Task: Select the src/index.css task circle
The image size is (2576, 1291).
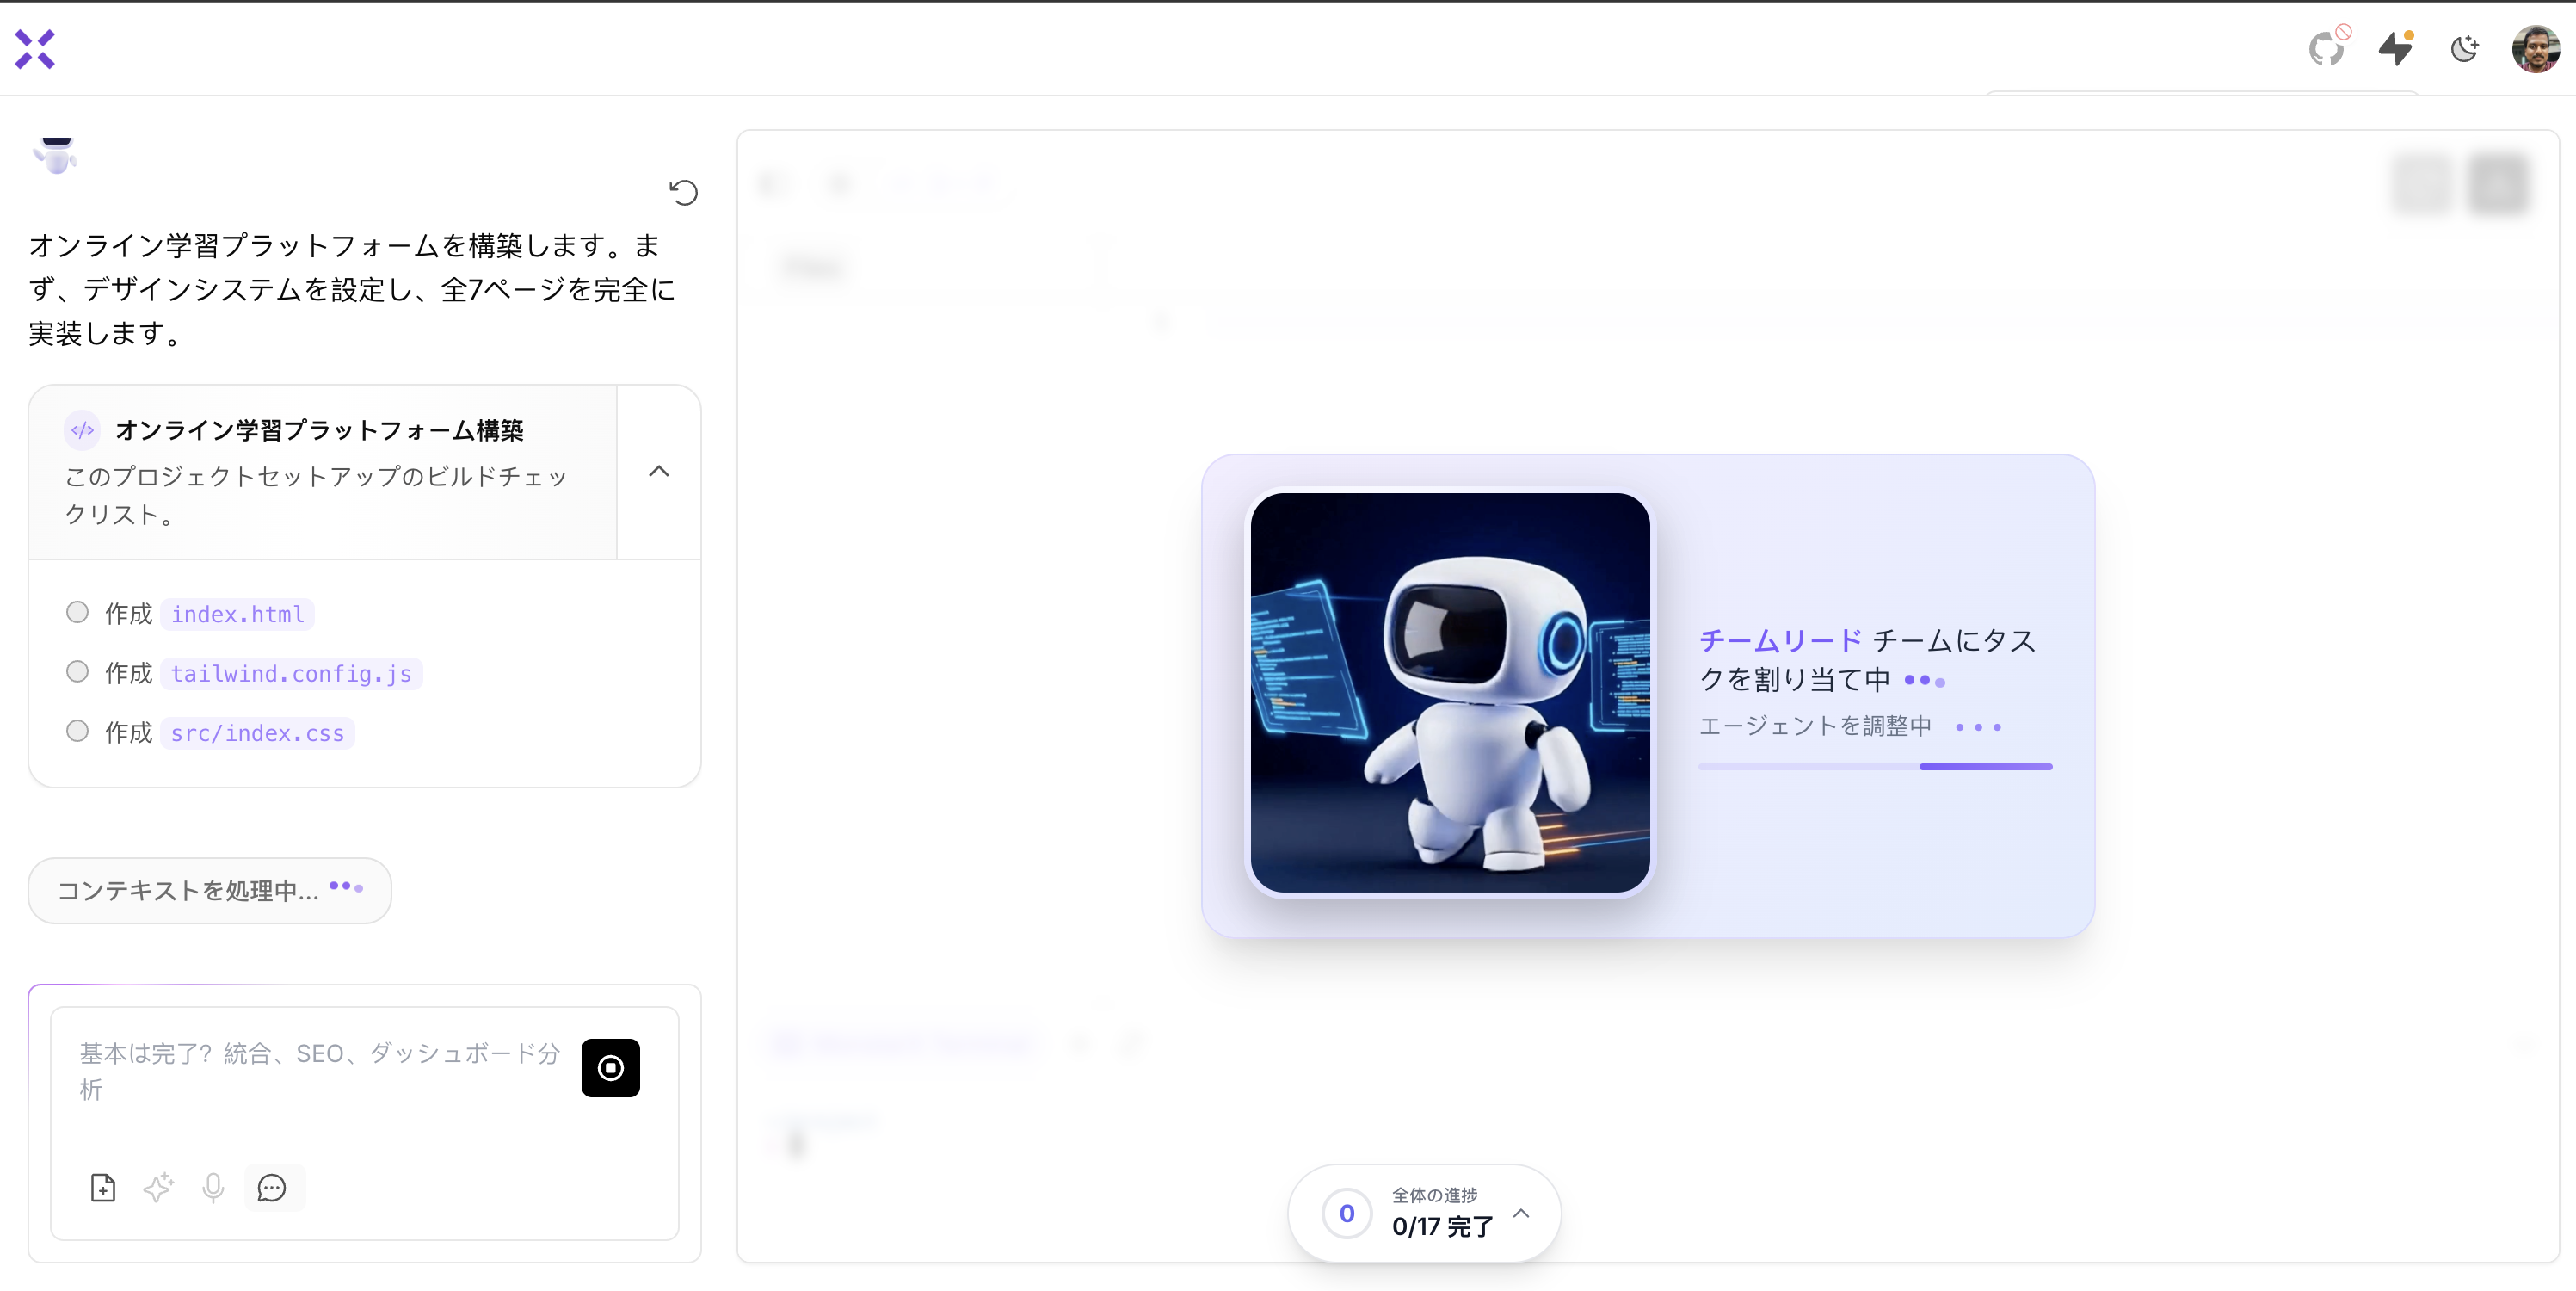Action: click(77, 731)
